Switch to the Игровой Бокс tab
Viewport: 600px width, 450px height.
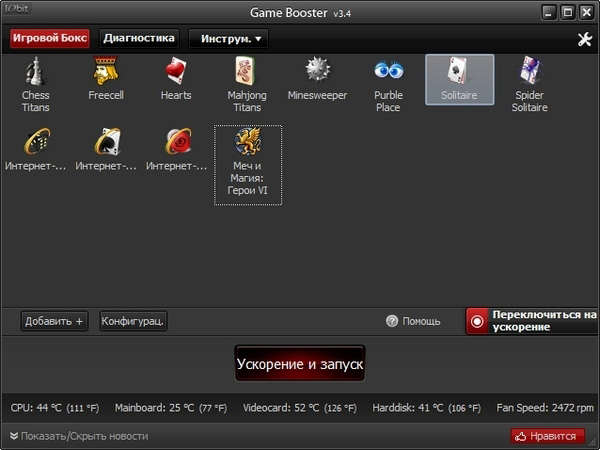tap(50, 38)
